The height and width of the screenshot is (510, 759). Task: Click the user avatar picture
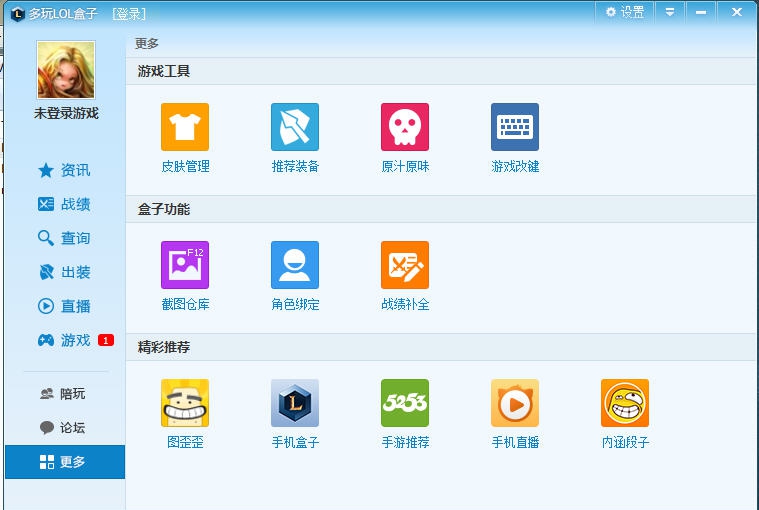66,70
